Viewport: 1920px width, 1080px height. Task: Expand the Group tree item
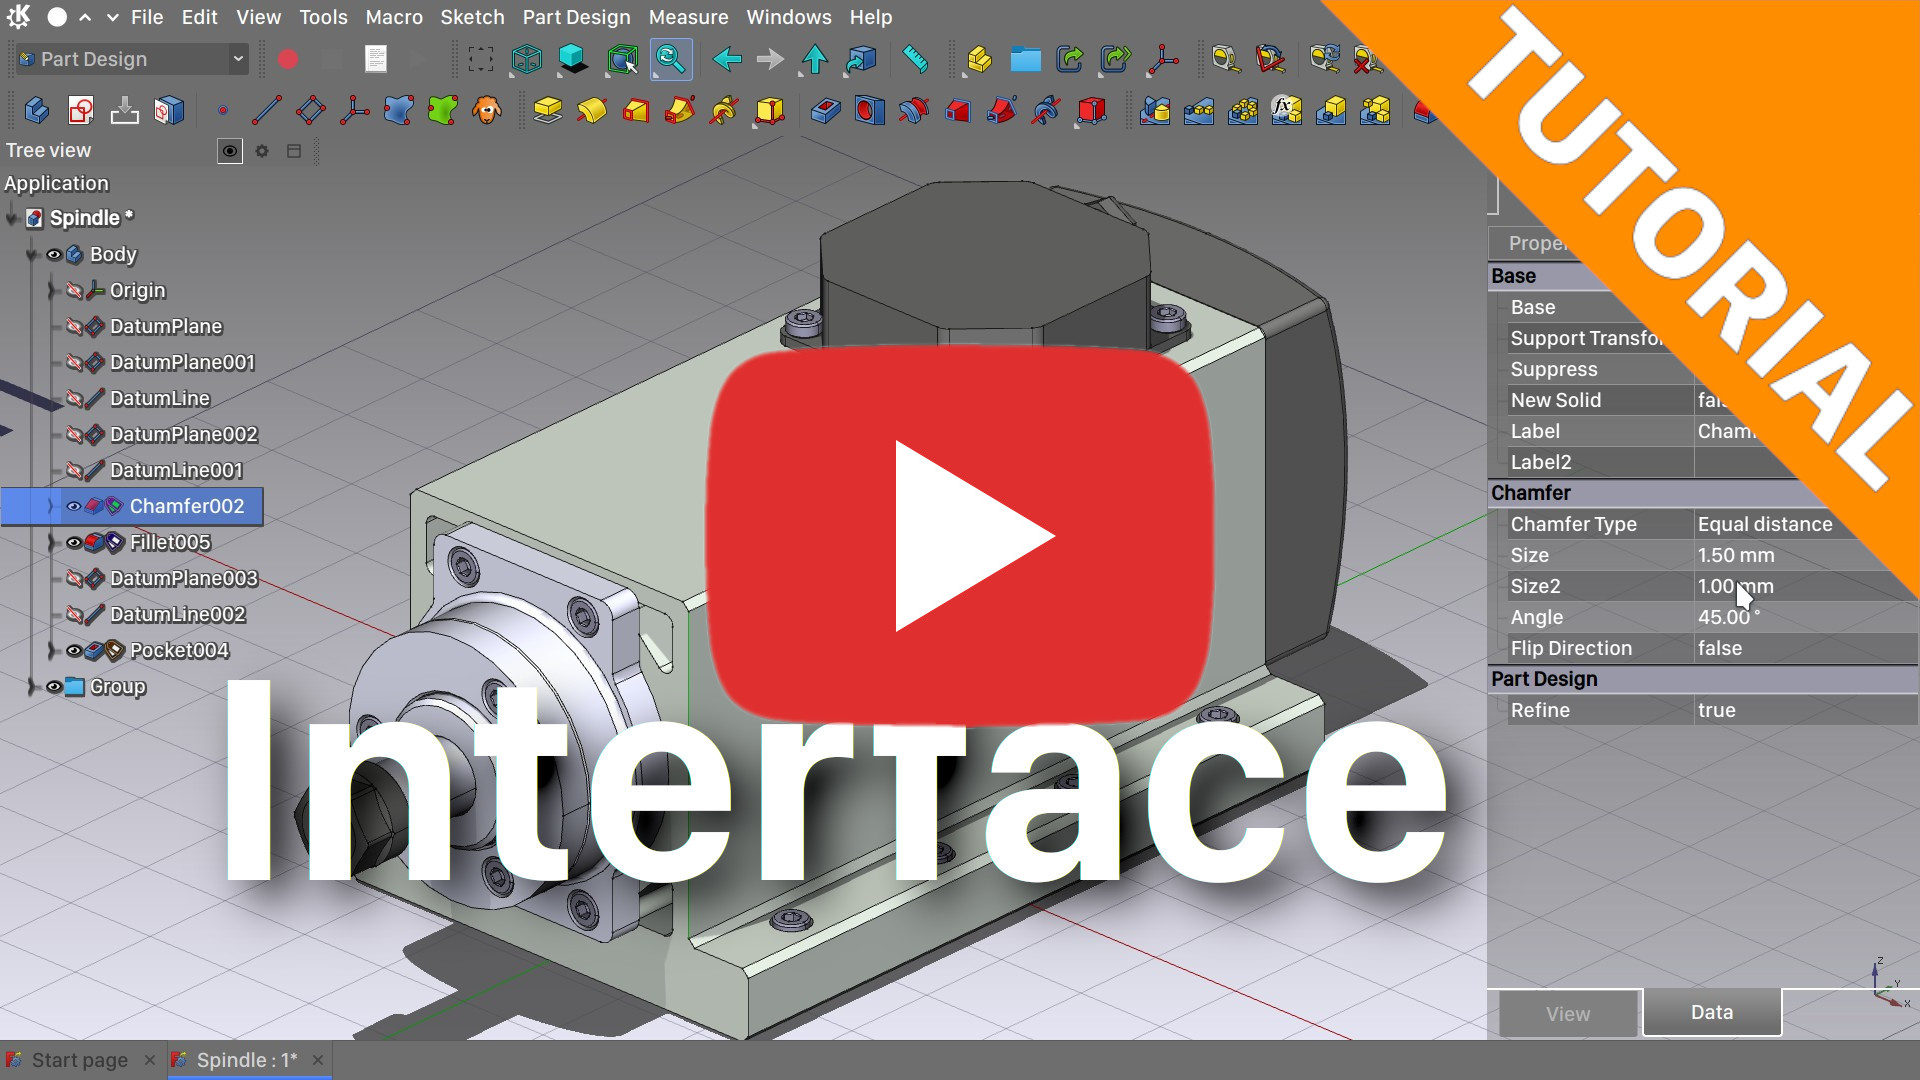point(29,686)
